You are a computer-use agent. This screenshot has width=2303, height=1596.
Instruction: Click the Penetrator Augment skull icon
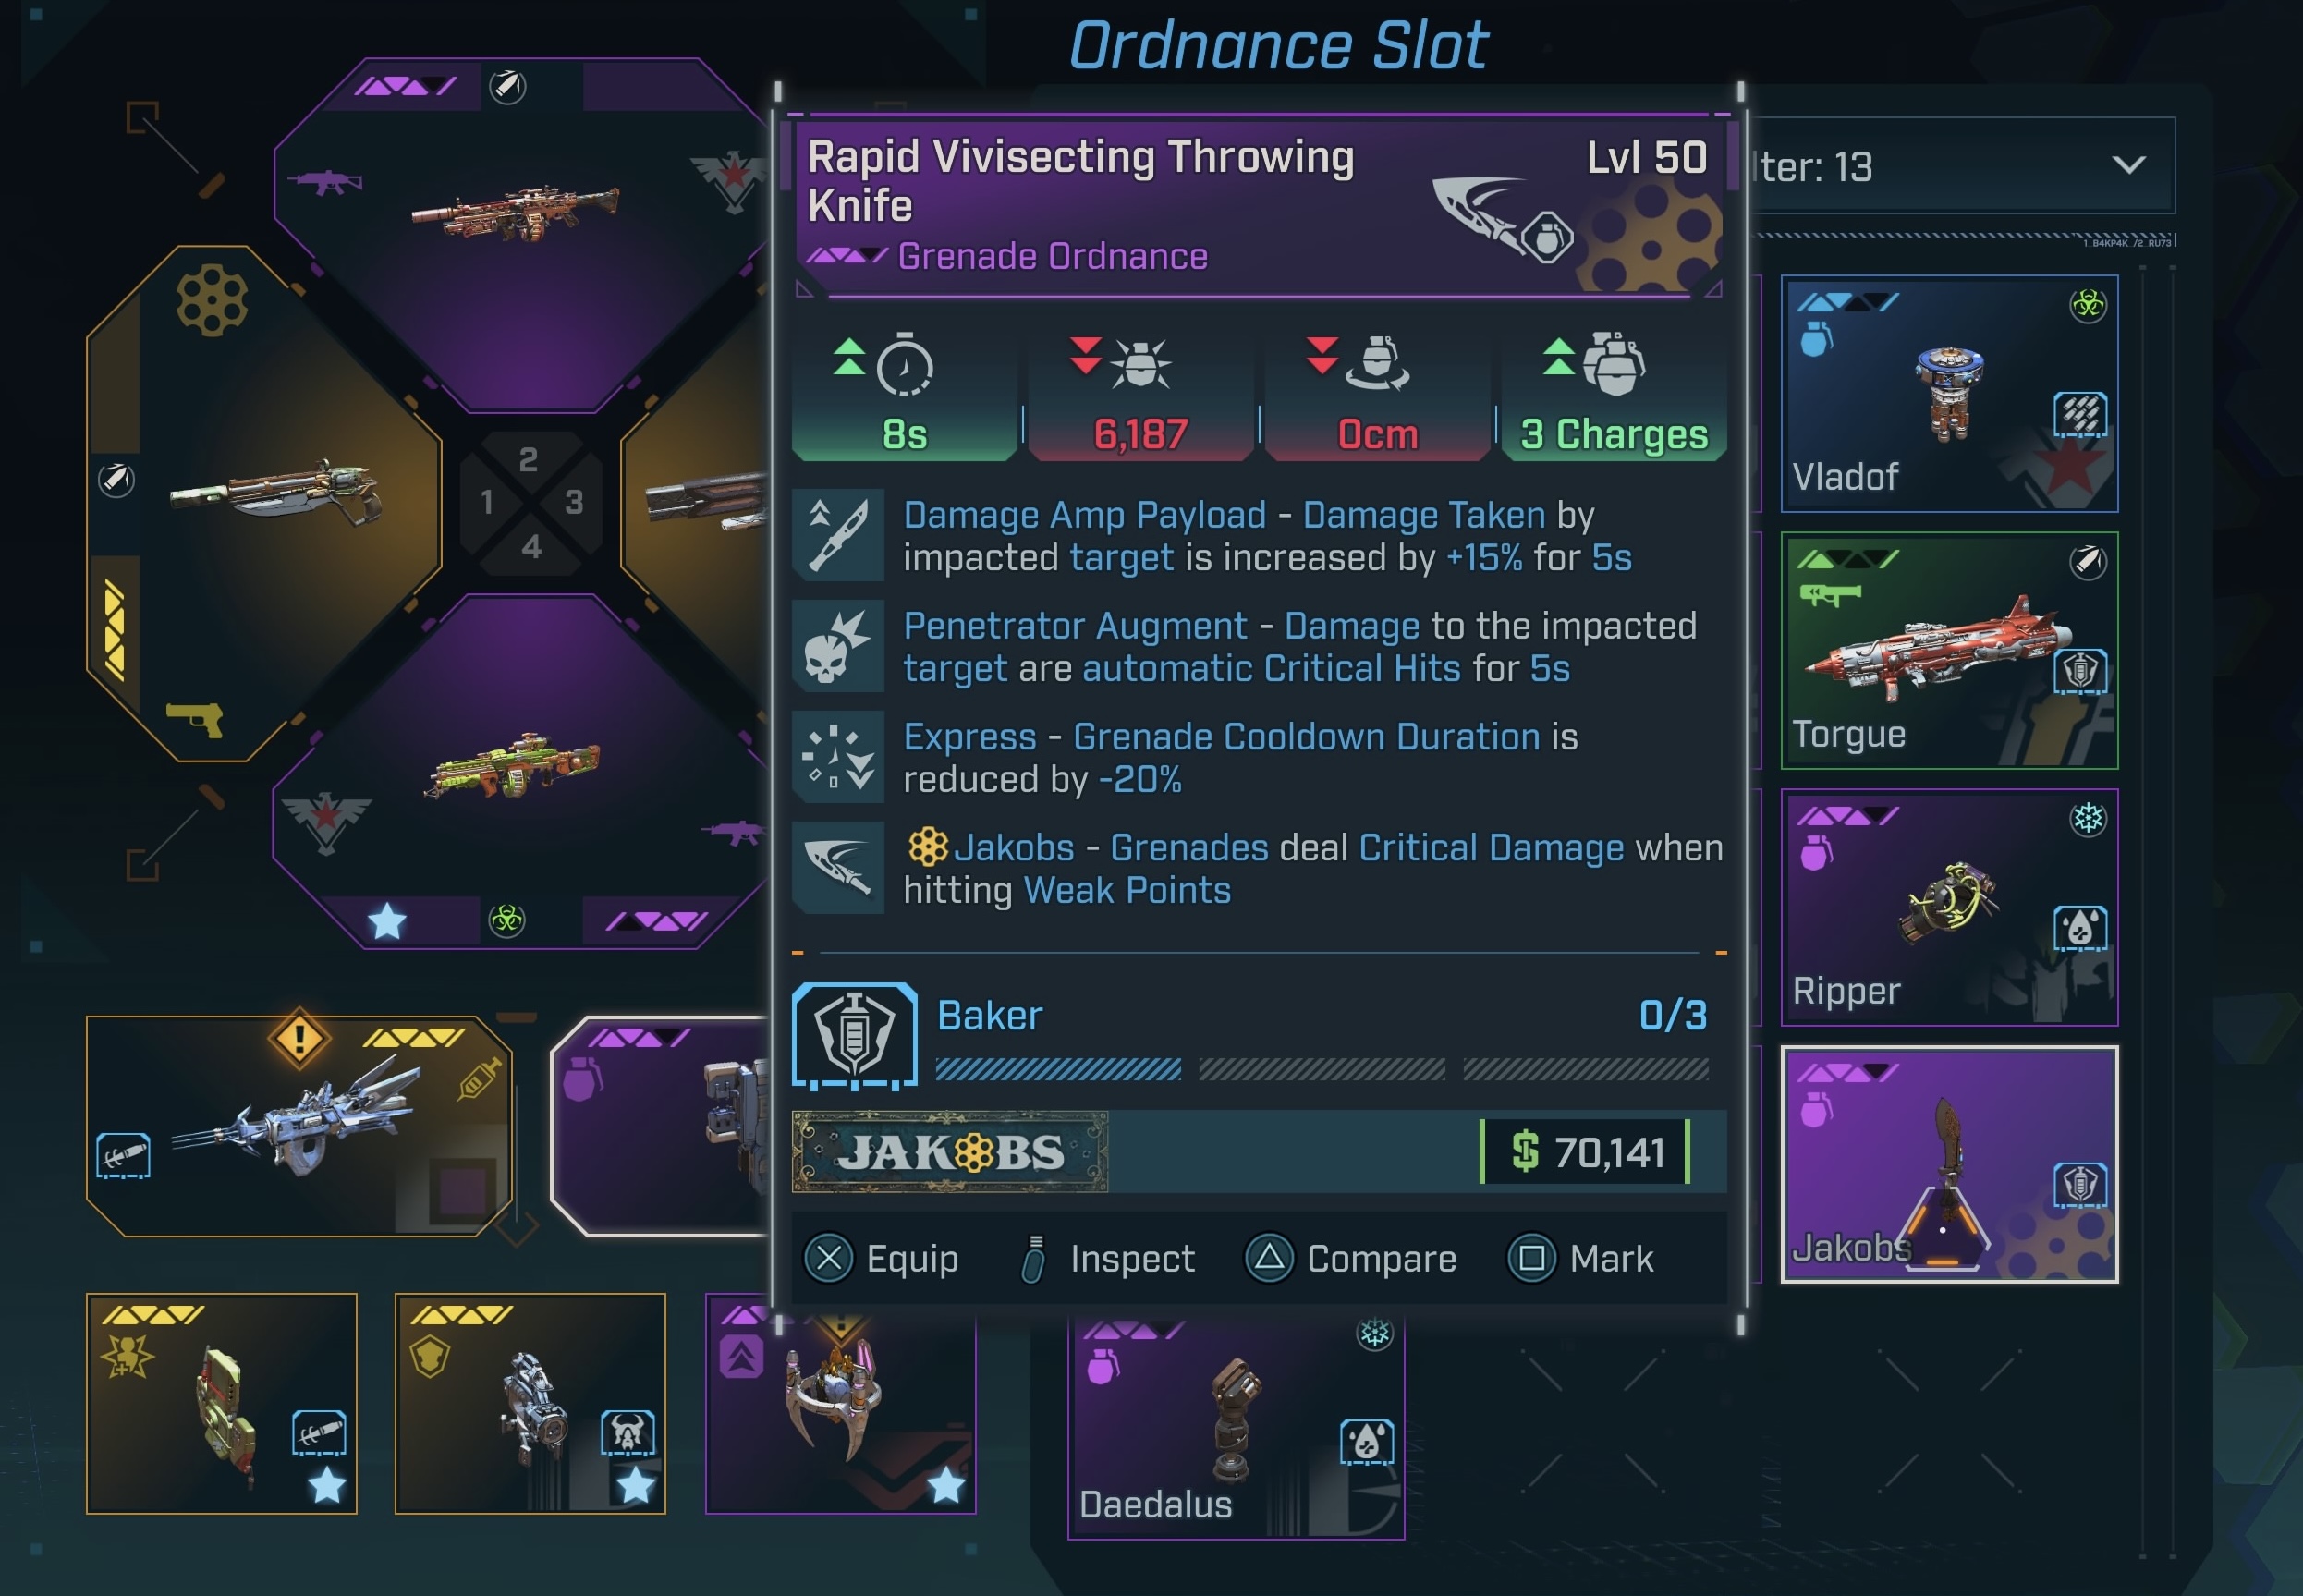[838, 646]
